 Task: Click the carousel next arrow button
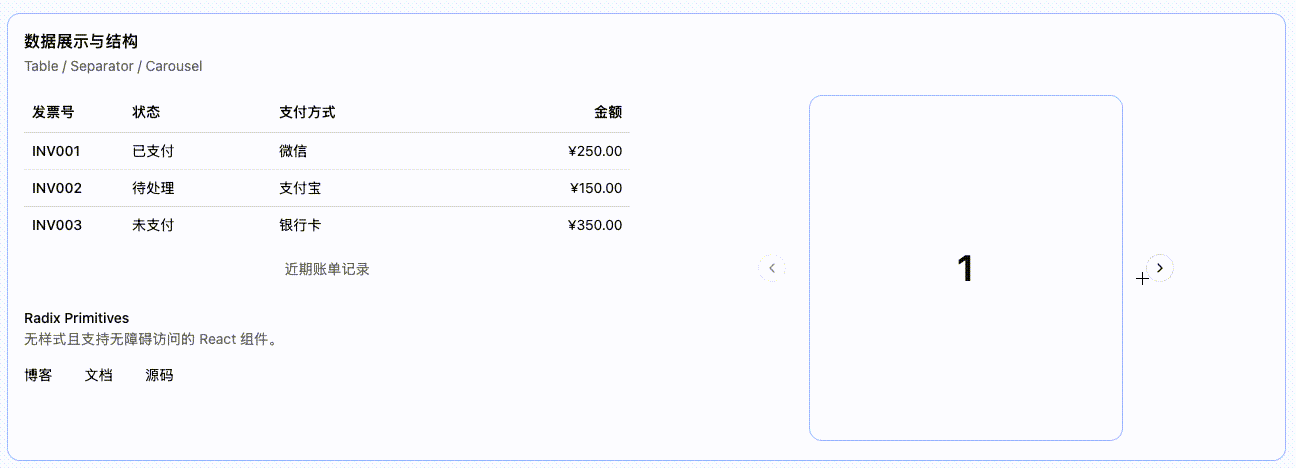click(x=1160, y=268)
